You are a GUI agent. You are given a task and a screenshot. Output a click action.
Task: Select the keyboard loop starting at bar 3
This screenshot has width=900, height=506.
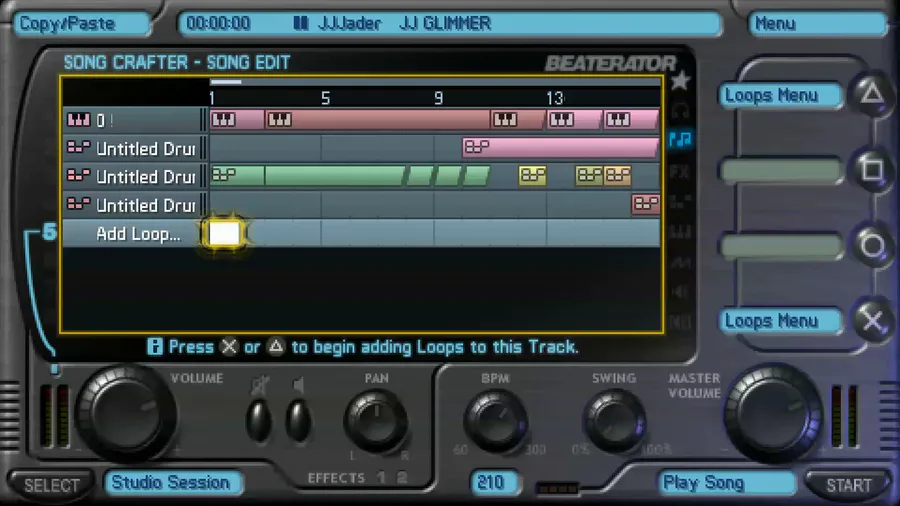[x=377, y=119]
